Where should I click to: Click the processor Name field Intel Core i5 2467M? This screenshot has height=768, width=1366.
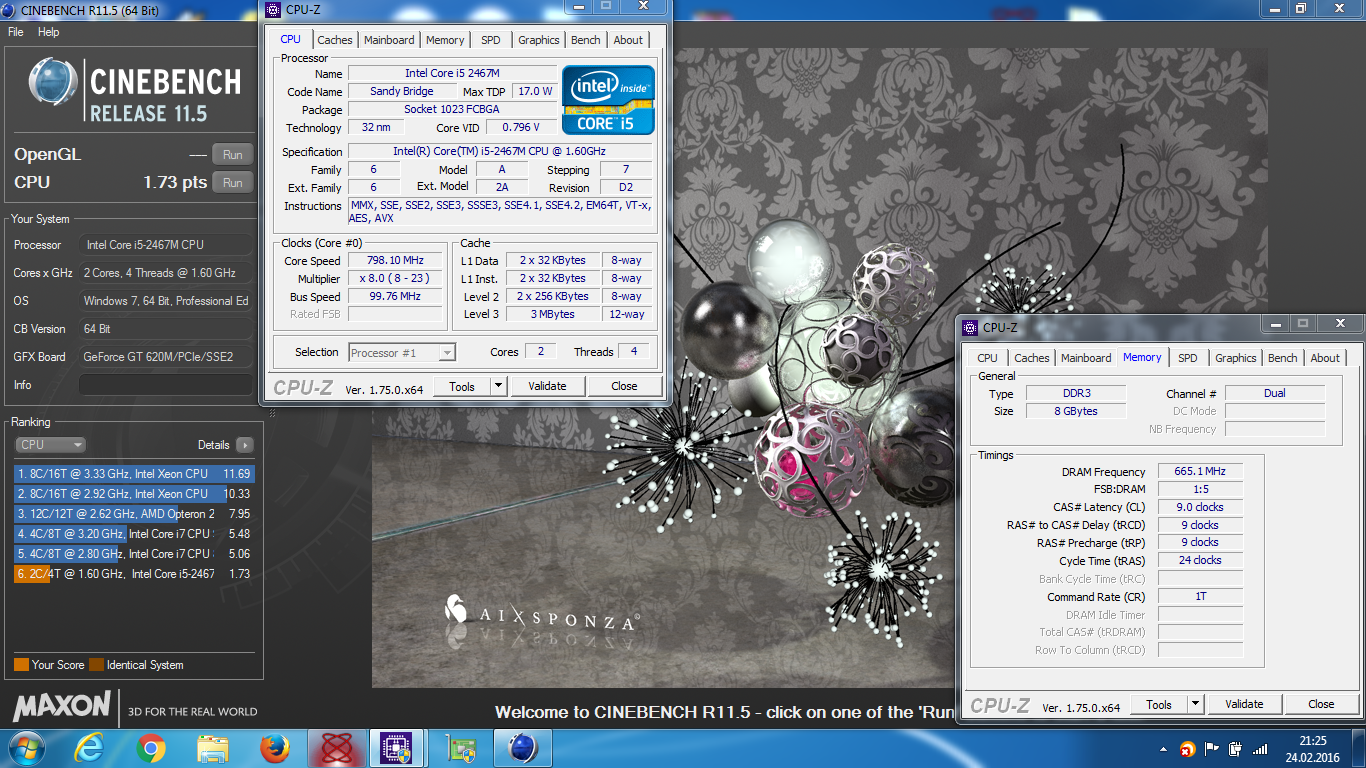click(452, 73)
